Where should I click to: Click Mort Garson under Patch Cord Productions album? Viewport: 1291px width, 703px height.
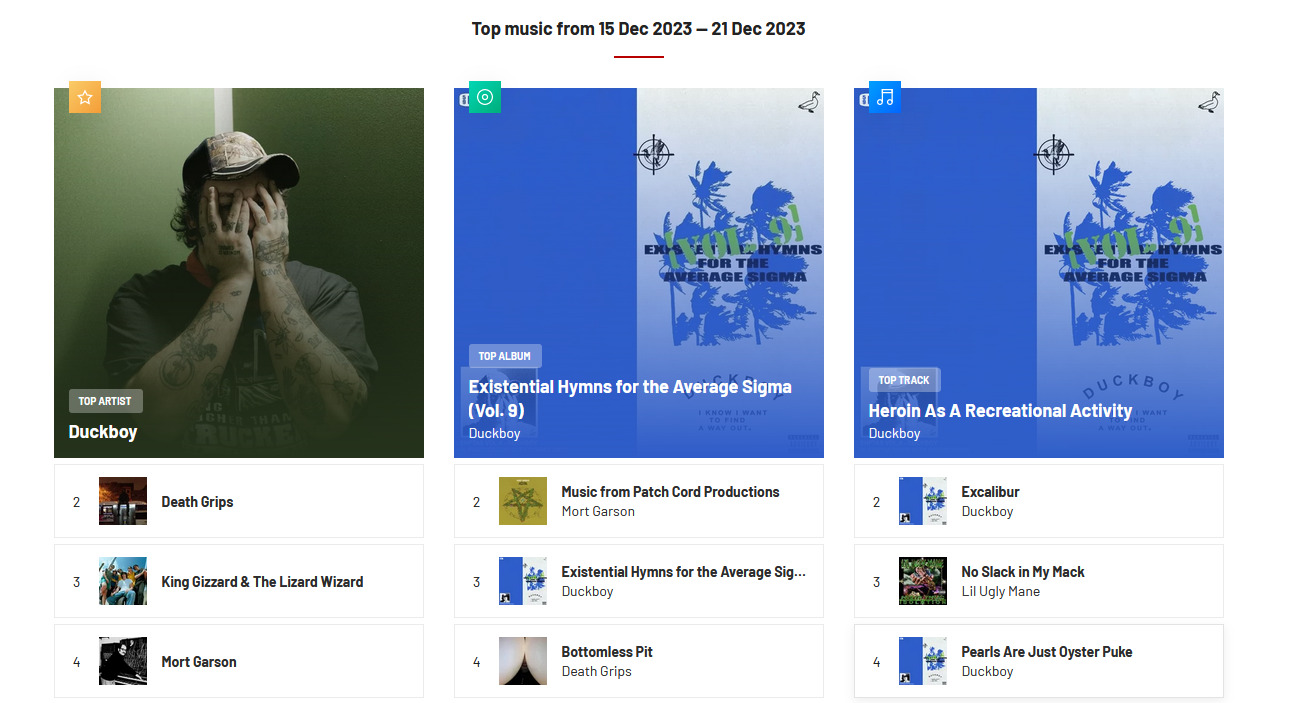[x=598, y=511]
